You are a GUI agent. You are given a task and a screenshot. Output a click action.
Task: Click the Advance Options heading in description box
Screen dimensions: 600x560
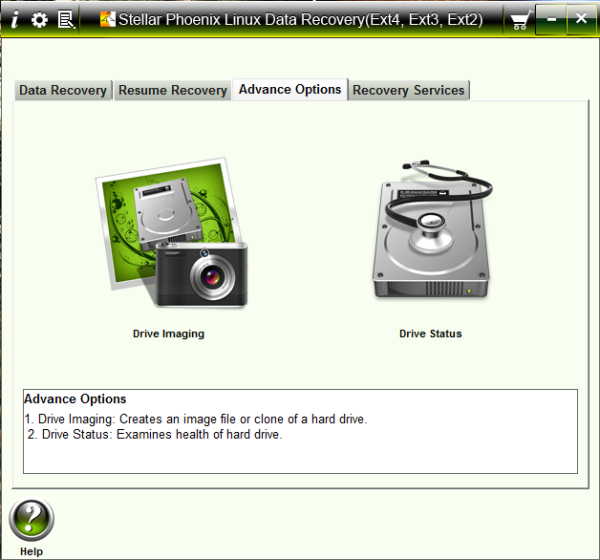(75, 399)
